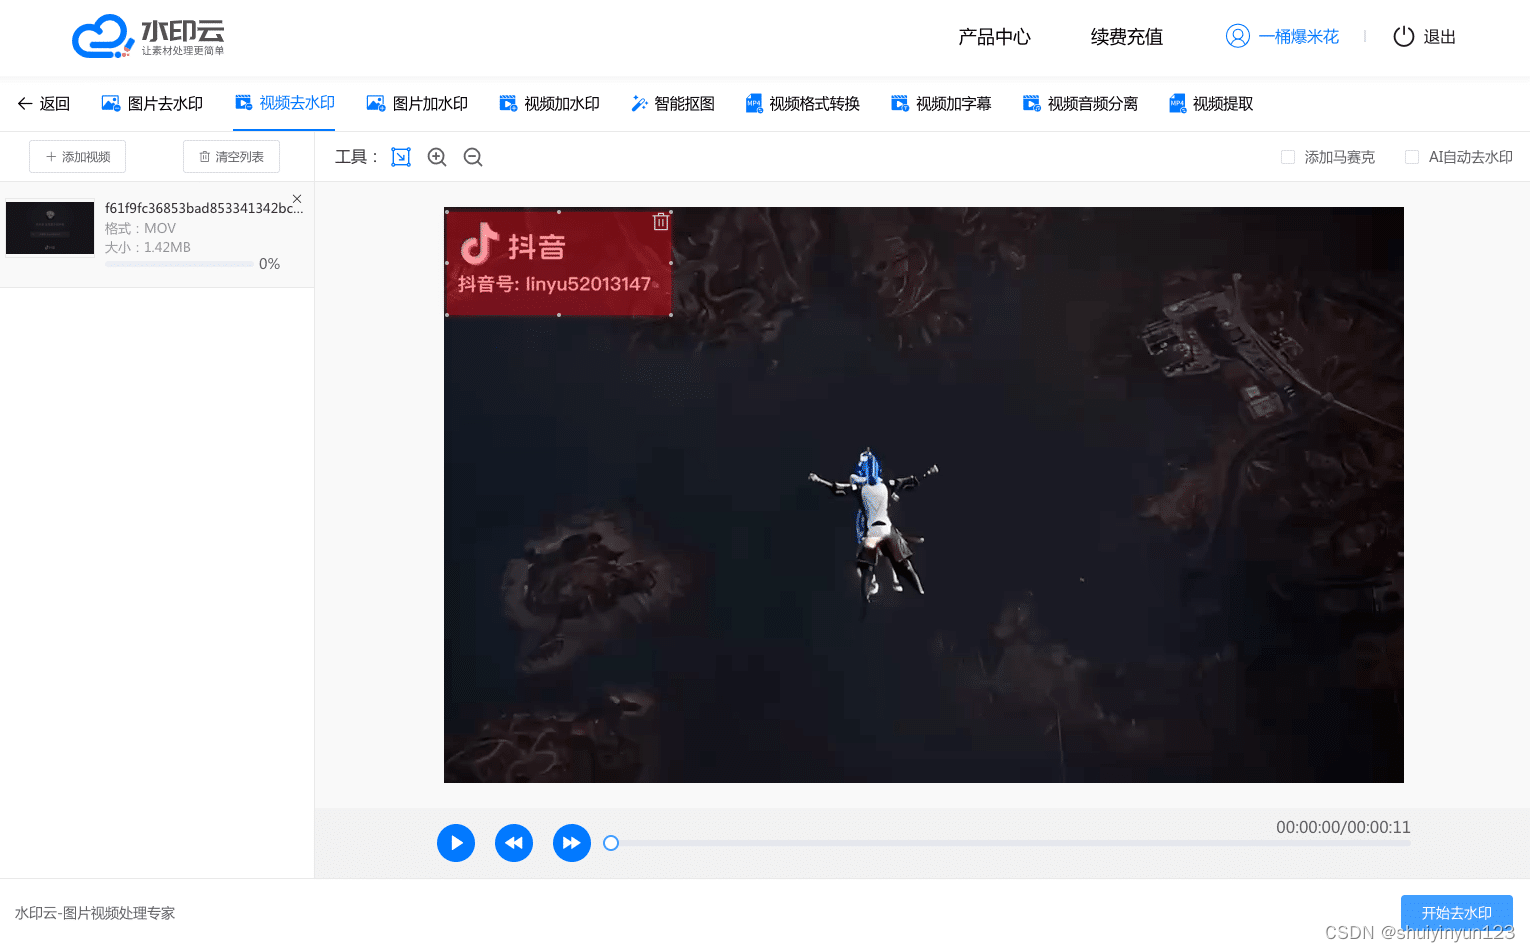Click inside the red watermark selection box
Image resolution: width=1530 pixels, height=952 pixels.
pos(558,263)
